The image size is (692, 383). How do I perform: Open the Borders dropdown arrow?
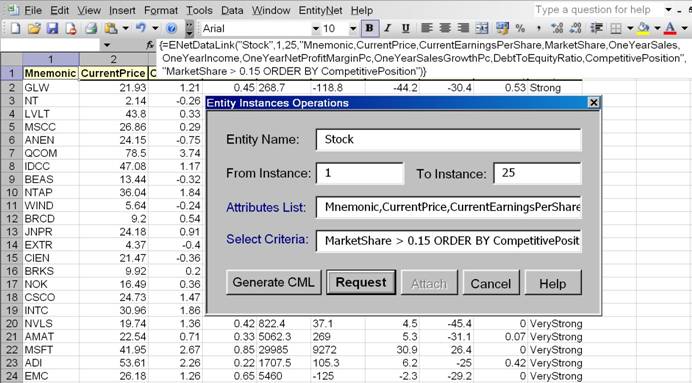[630, 29]
